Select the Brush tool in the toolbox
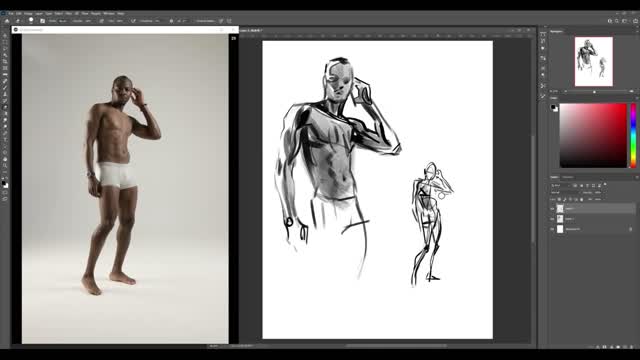This screenshot has height=360, width=640. coord(5,88)
